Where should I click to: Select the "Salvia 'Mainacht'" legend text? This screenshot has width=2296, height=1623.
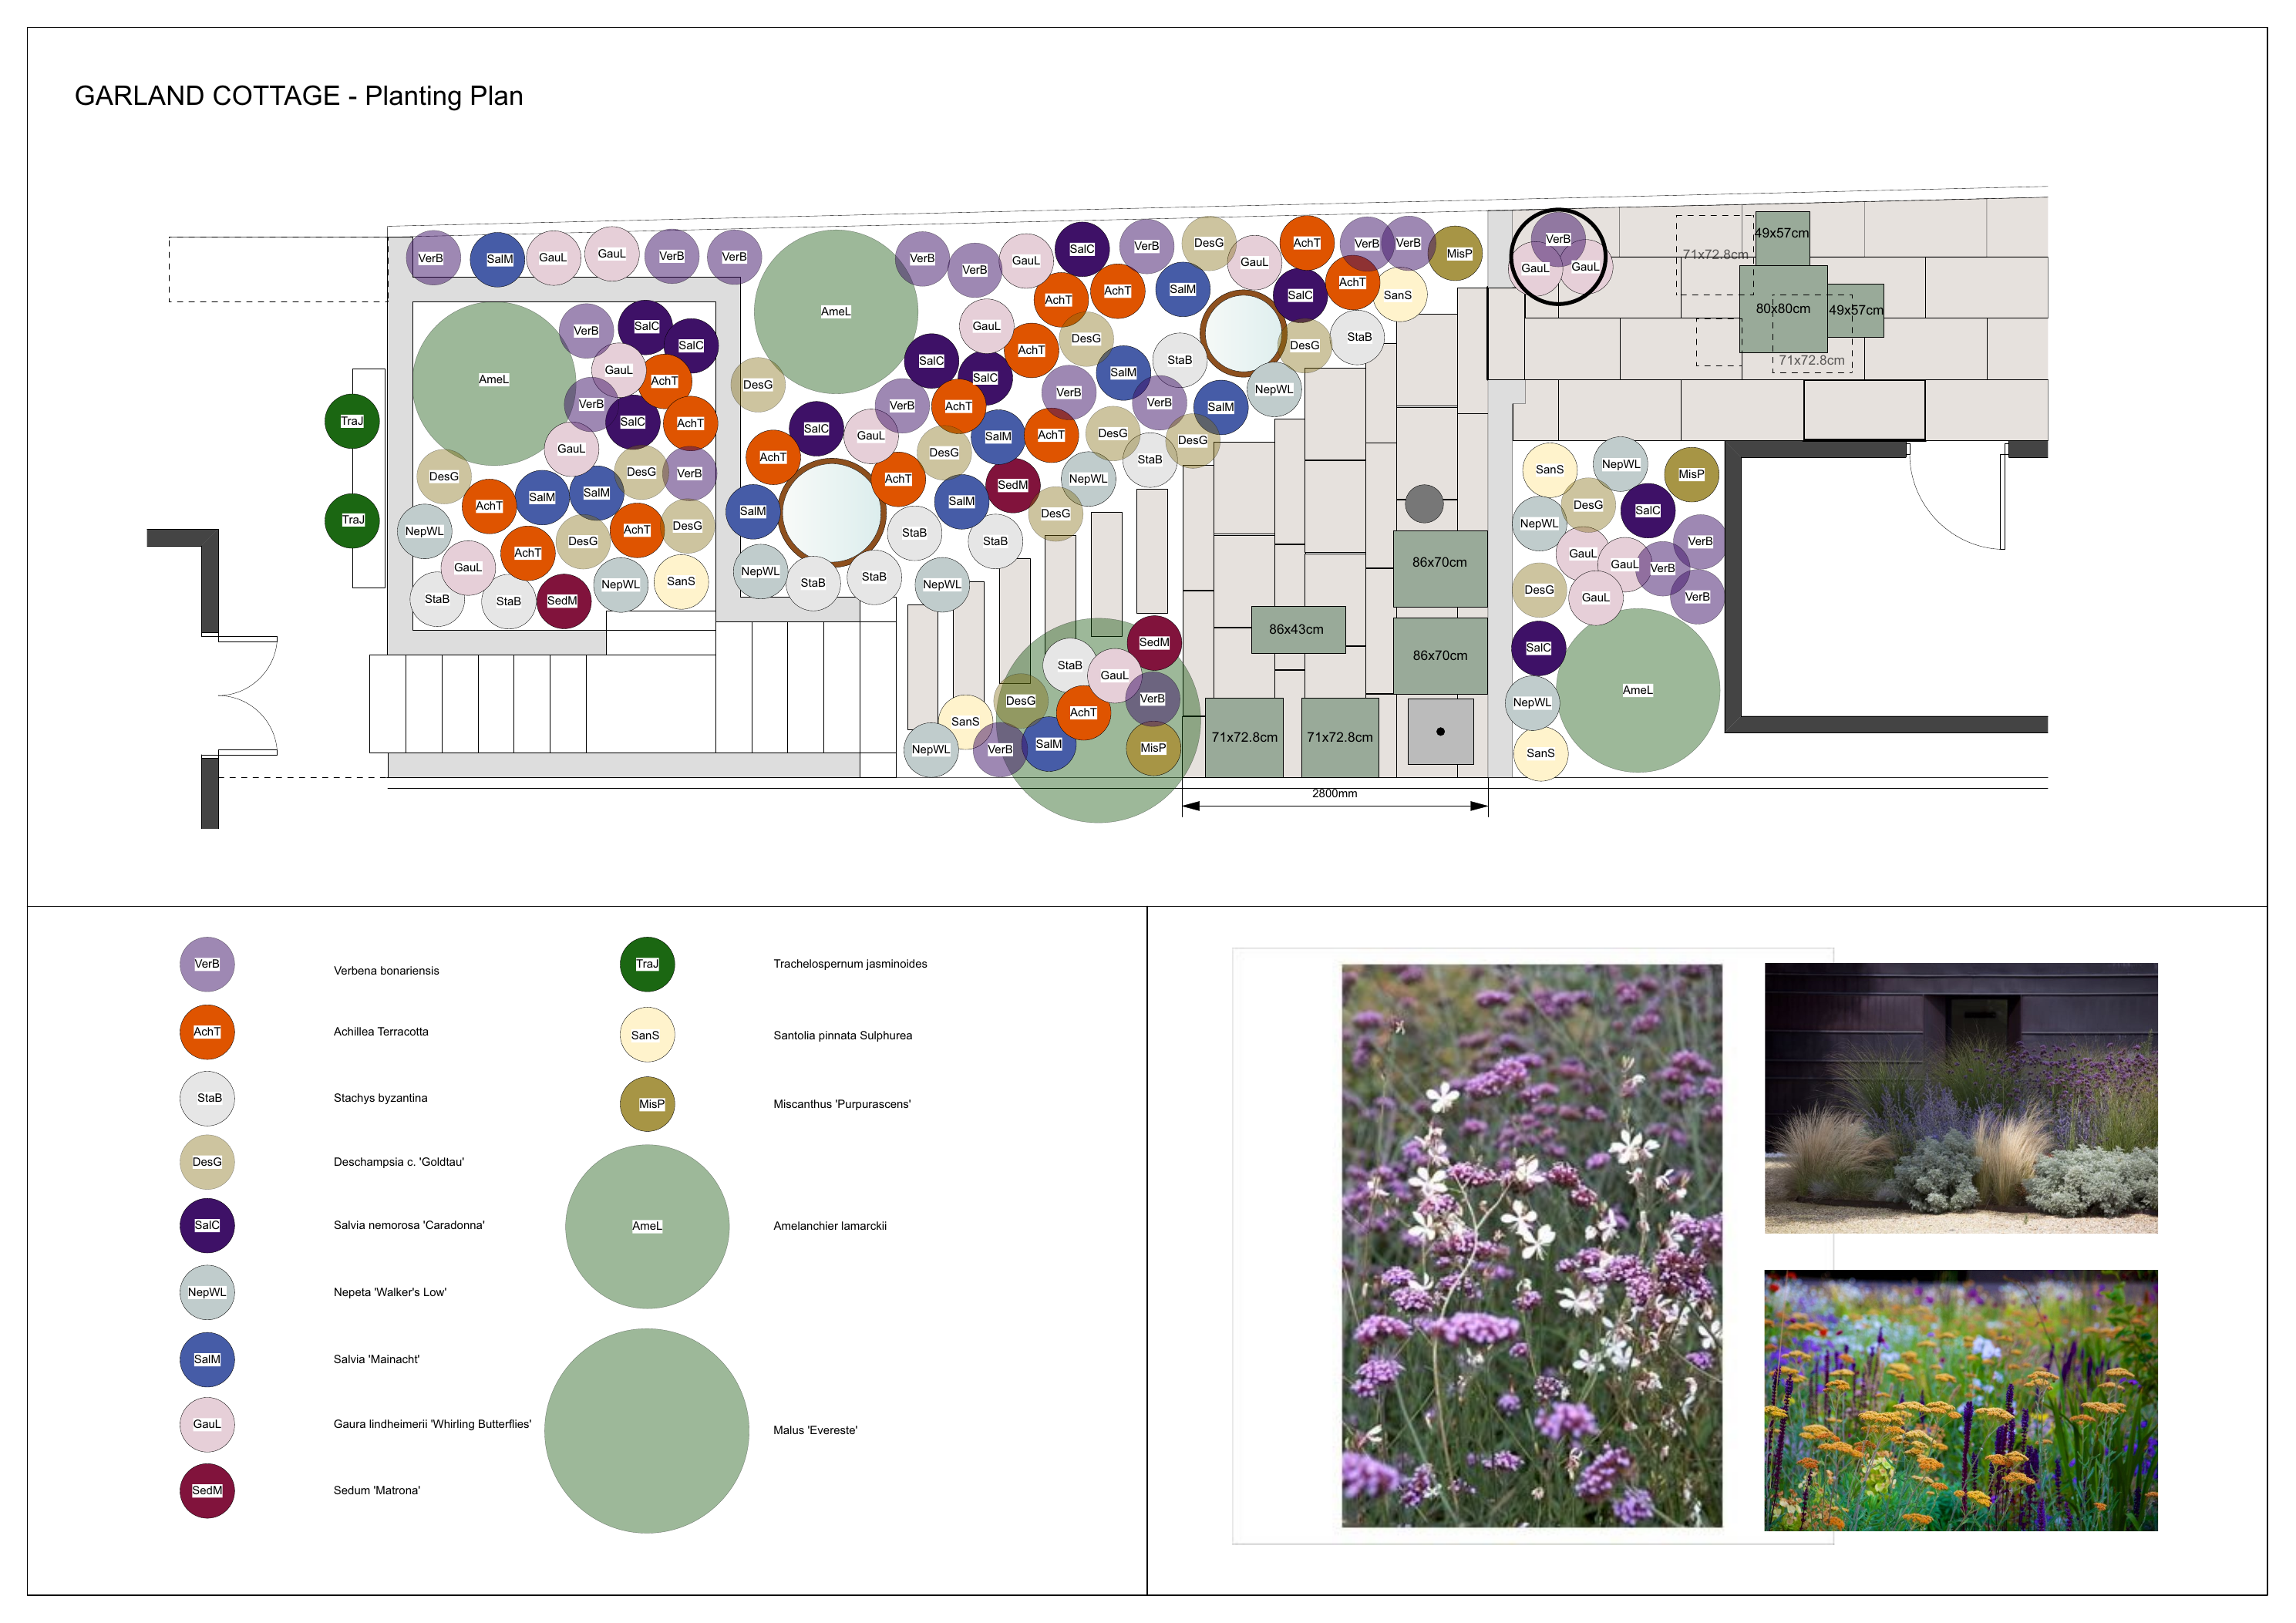click(377, 1358)
